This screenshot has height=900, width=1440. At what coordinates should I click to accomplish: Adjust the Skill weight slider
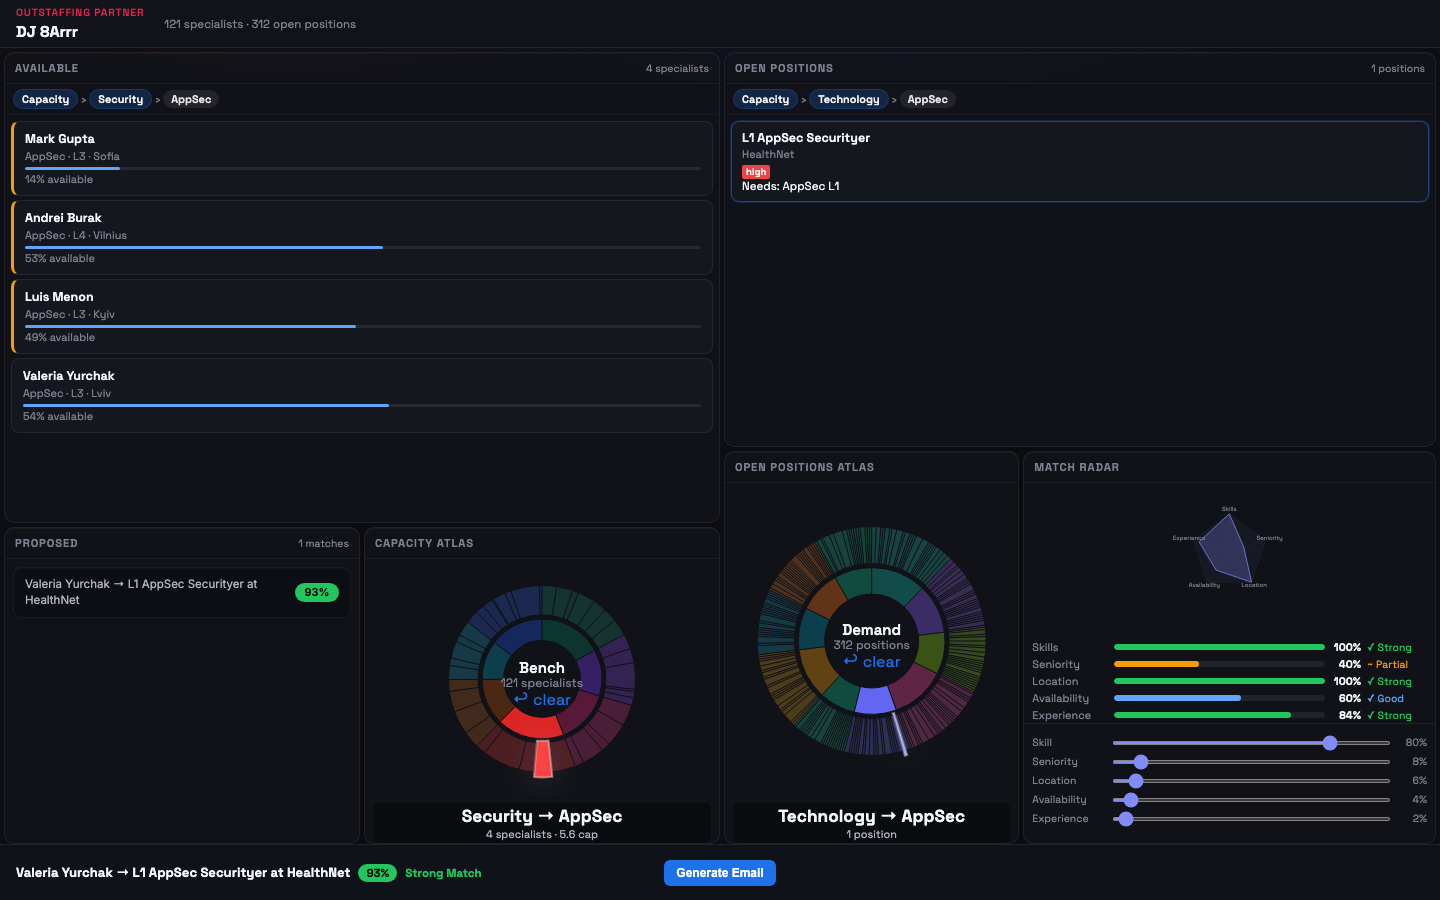pyautogui.click(x=1251, y=743)
